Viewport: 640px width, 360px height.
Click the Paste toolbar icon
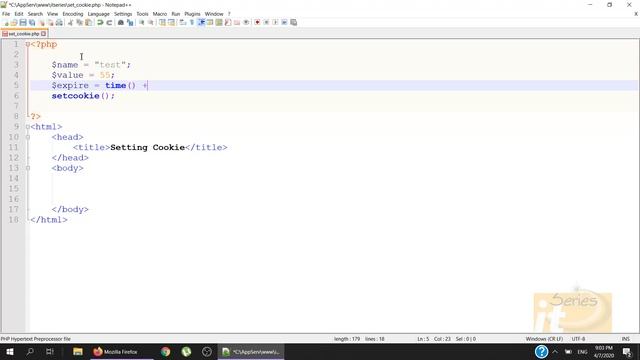point(89,22)
